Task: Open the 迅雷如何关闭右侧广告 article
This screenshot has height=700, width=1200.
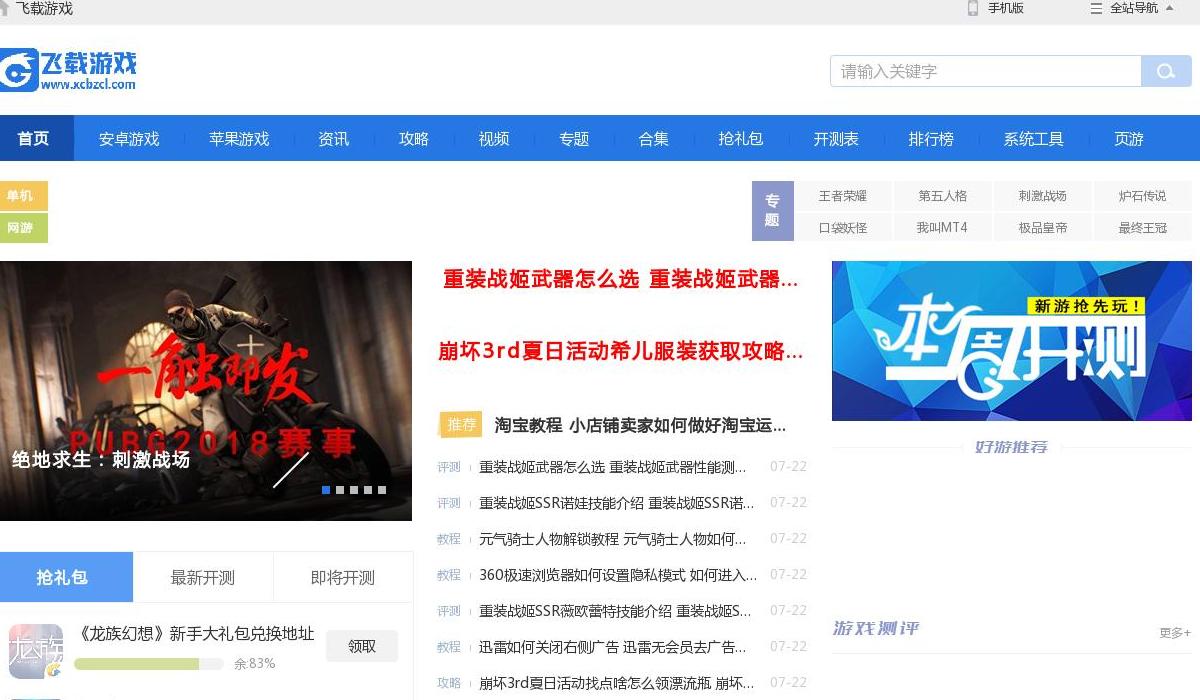Action: pos(613,647)
